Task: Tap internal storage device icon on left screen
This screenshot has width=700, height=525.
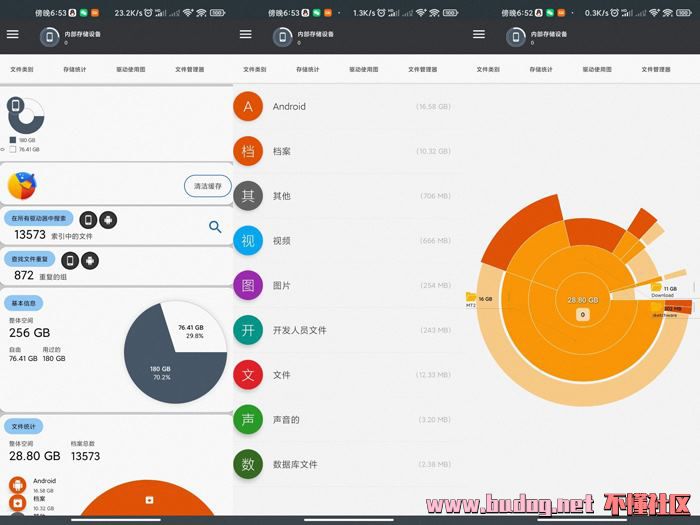Action: pos(50,37)
